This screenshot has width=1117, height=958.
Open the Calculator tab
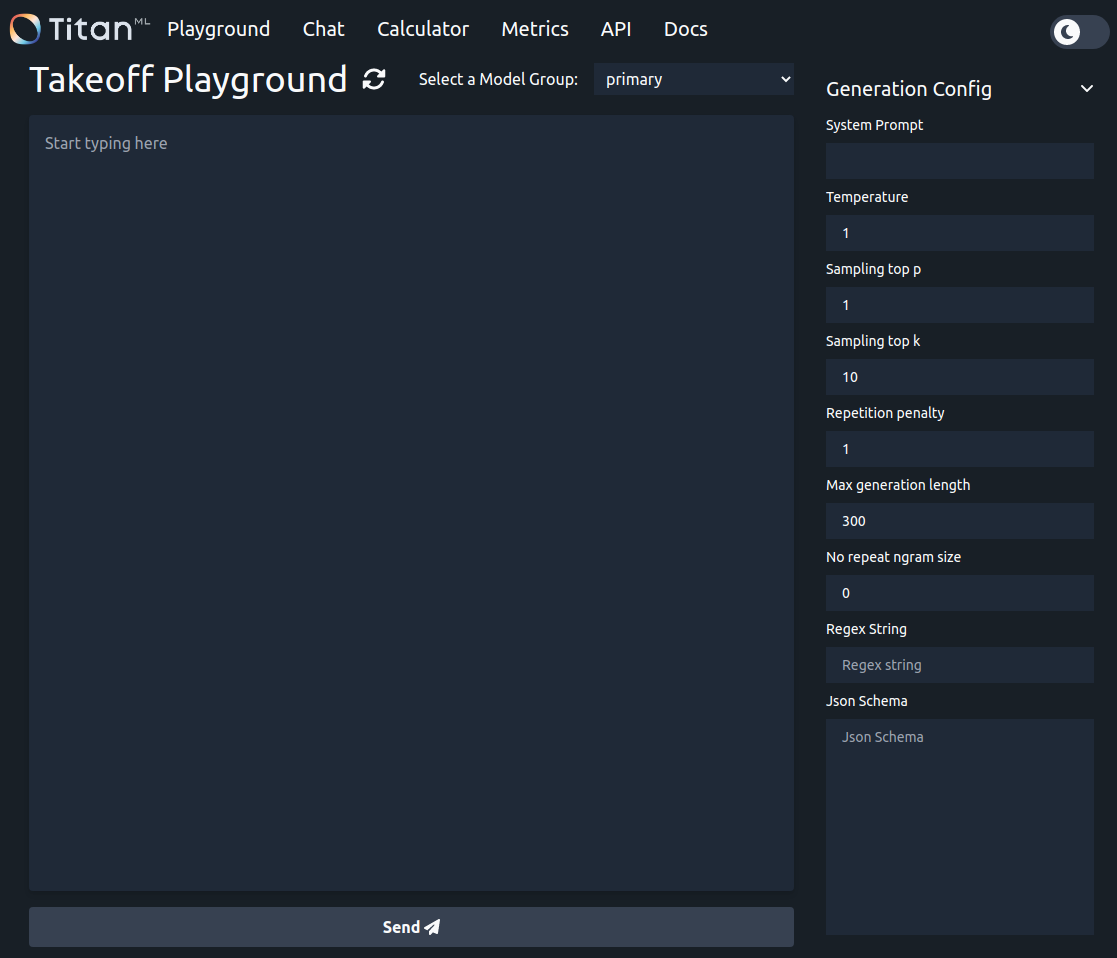pos(422,29)
